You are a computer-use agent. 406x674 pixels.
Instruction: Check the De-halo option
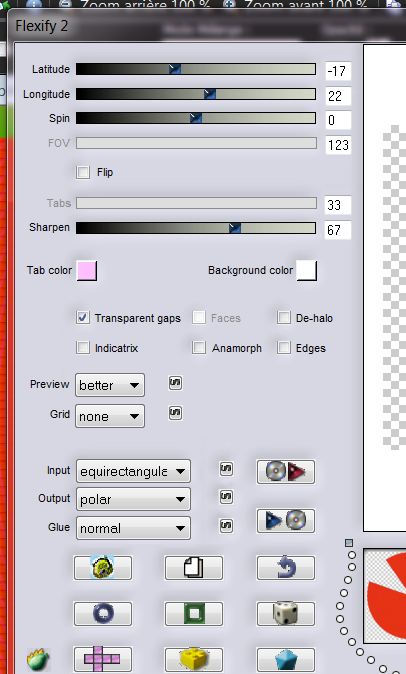click(284, 318)
